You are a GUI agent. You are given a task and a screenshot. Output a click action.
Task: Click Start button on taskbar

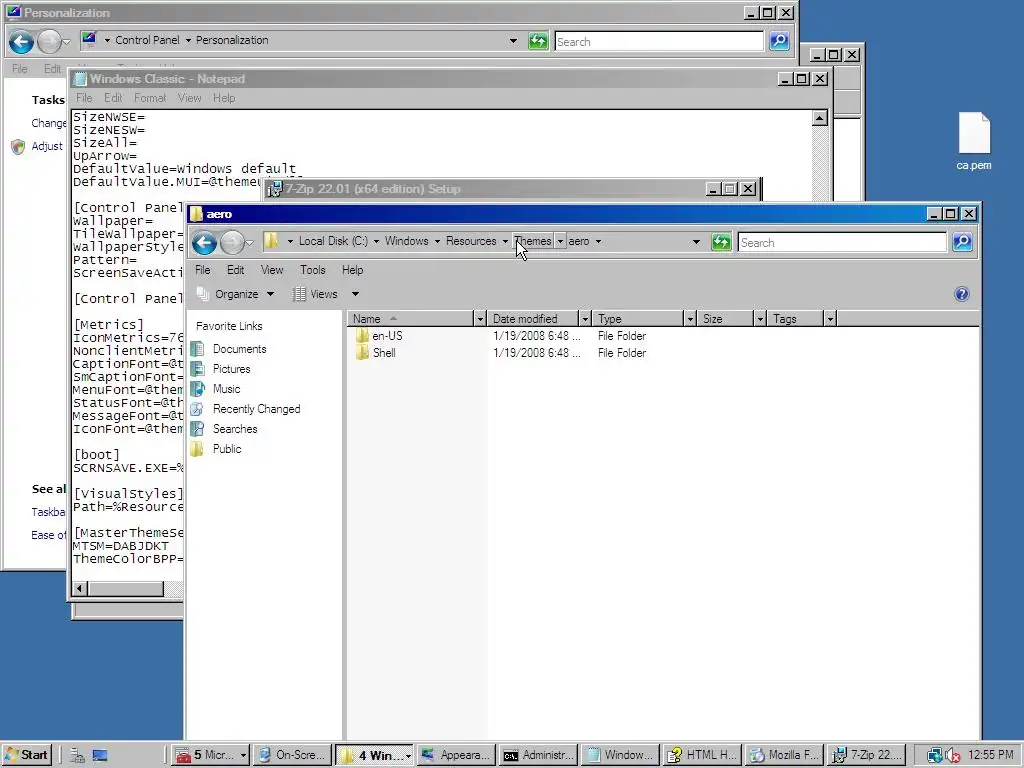26,755
